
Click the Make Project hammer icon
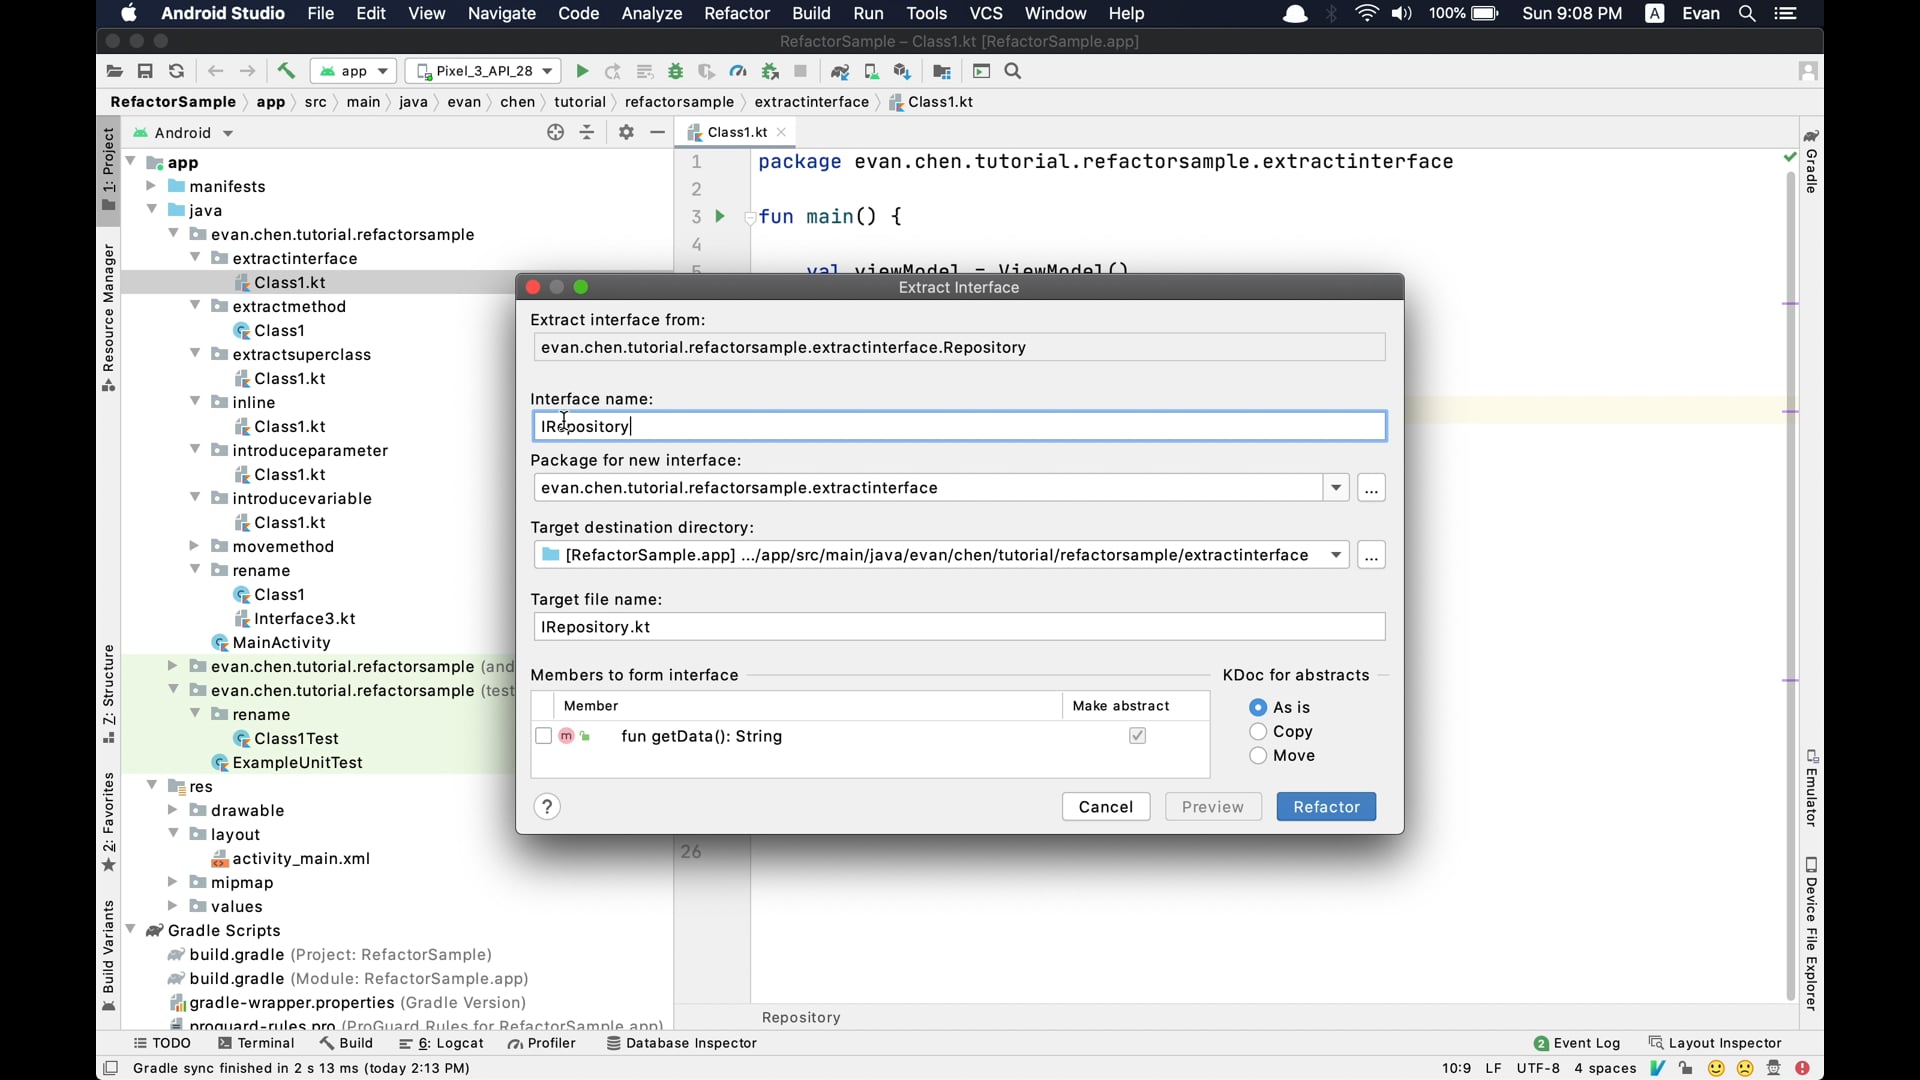286,71
